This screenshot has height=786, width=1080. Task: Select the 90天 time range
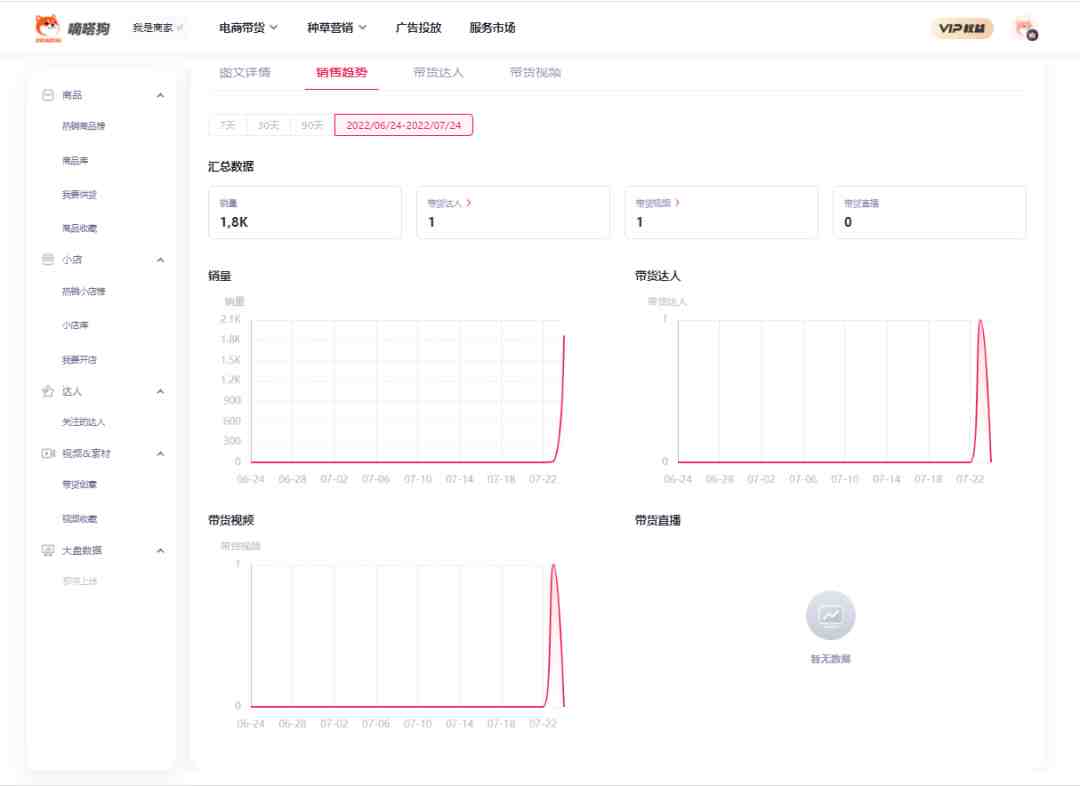click(312, 125)
